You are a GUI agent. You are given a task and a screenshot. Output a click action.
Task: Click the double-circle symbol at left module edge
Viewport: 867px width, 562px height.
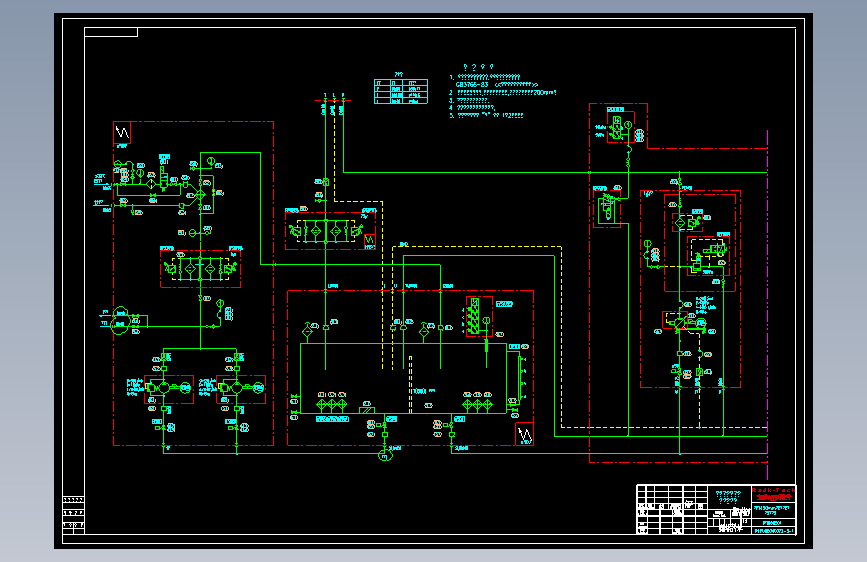click(x=121, y=320)
